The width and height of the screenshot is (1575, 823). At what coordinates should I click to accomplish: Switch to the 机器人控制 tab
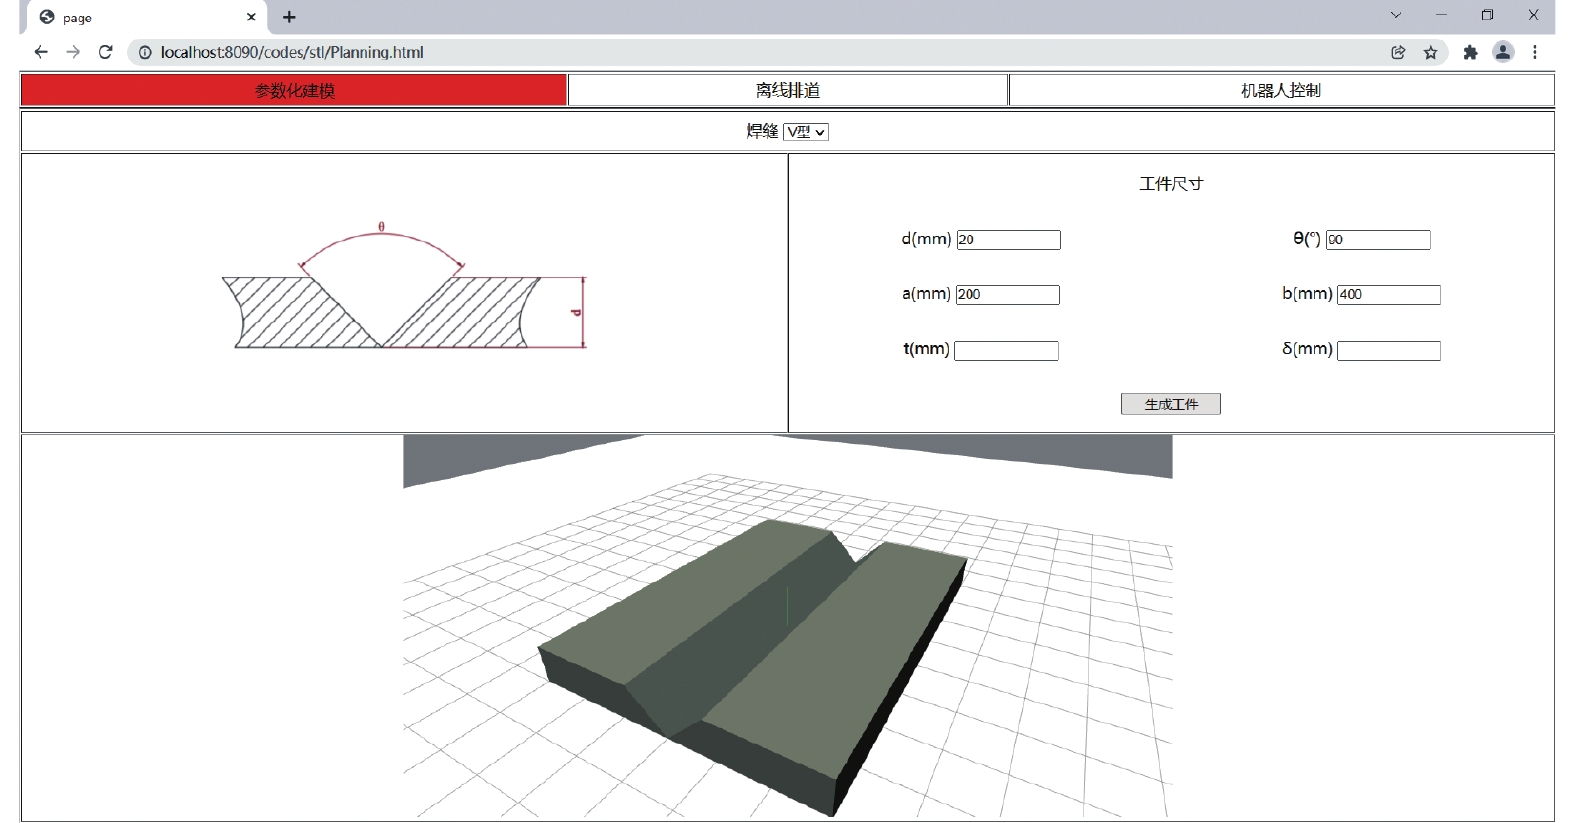[x=1280, y=90]
